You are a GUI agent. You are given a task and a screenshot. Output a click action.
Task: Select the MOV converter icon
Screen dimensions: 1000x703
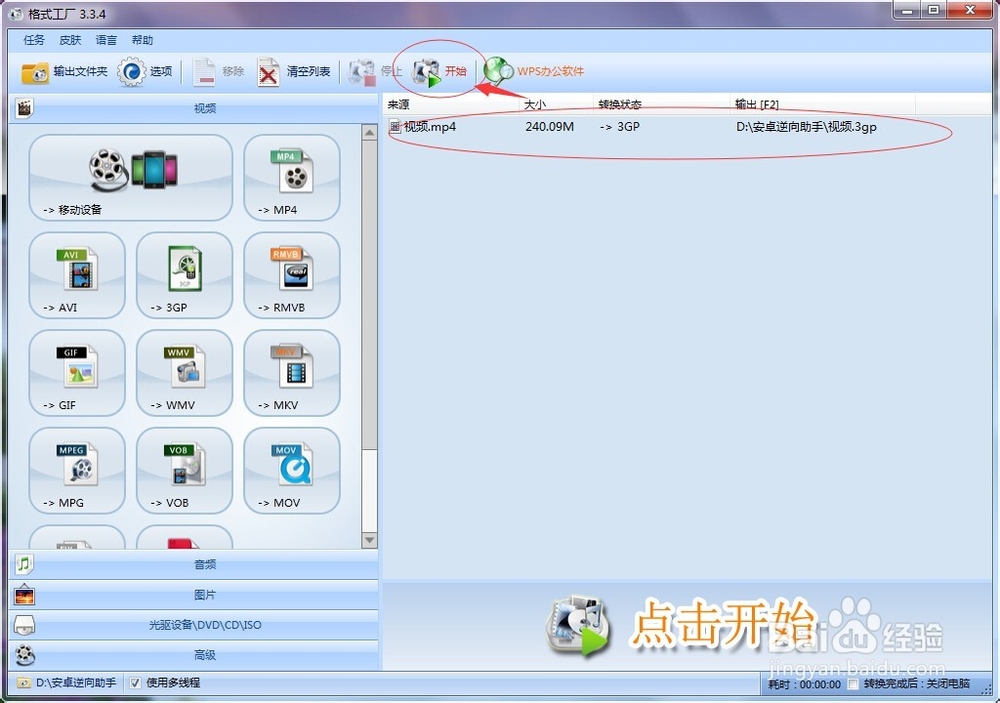(291, 470)
